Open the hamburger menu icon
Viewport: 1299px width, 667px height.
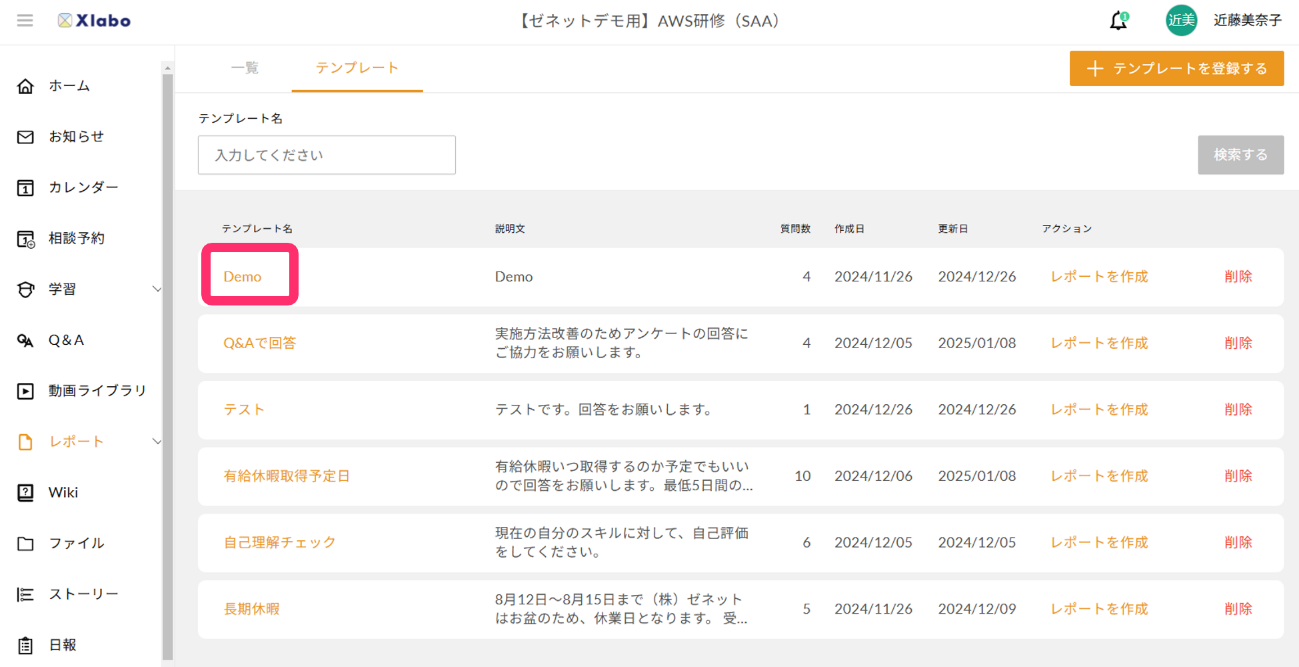click(x=25, y=20)
